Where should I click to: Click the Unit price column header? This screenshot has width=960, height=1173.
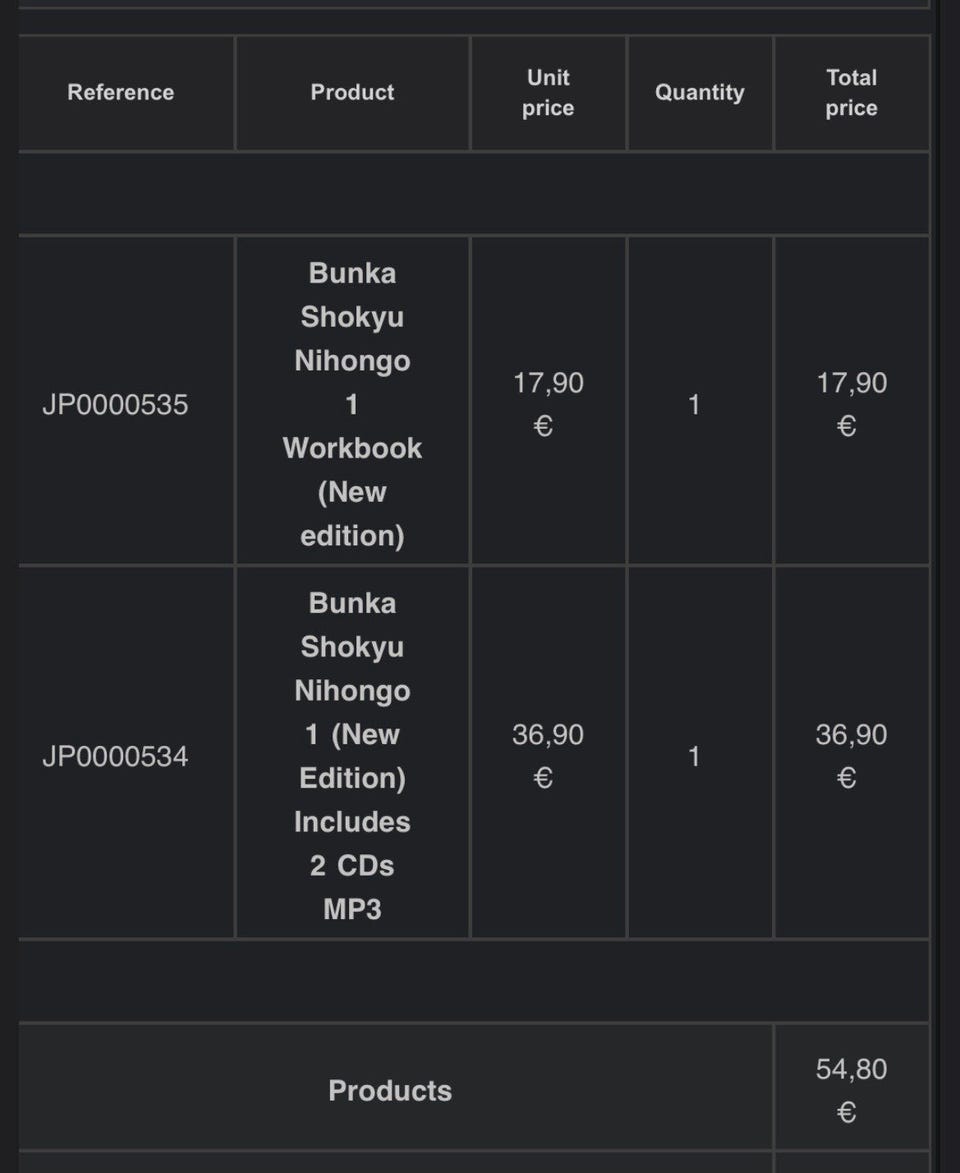click(x=548, y=92)
